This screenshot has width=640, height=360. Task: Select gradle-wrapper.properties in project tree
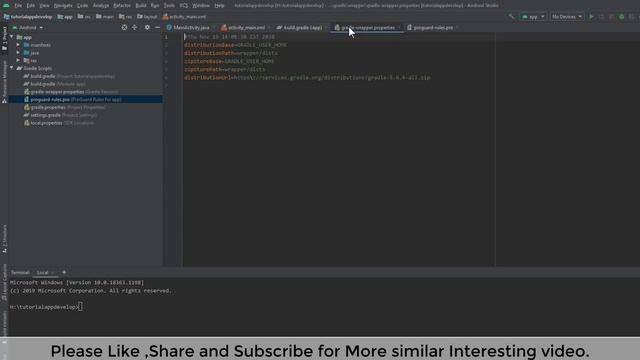(x=71, y=92)
